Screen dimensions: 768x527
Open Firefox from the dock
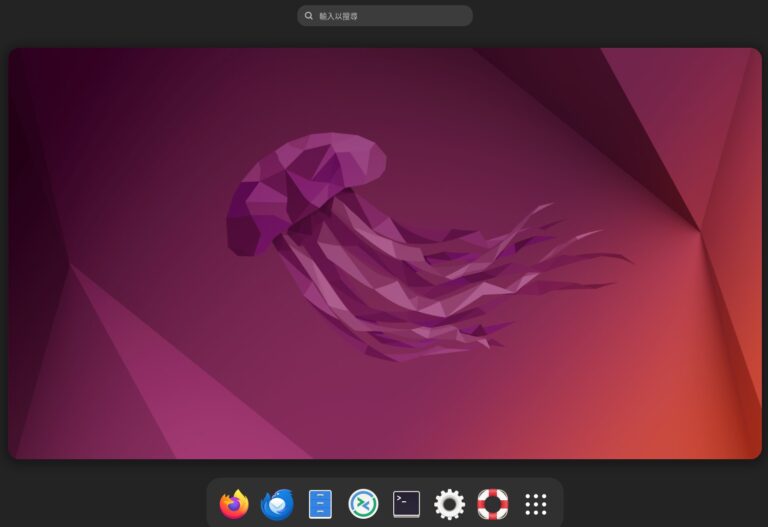(x=234, y=504)
